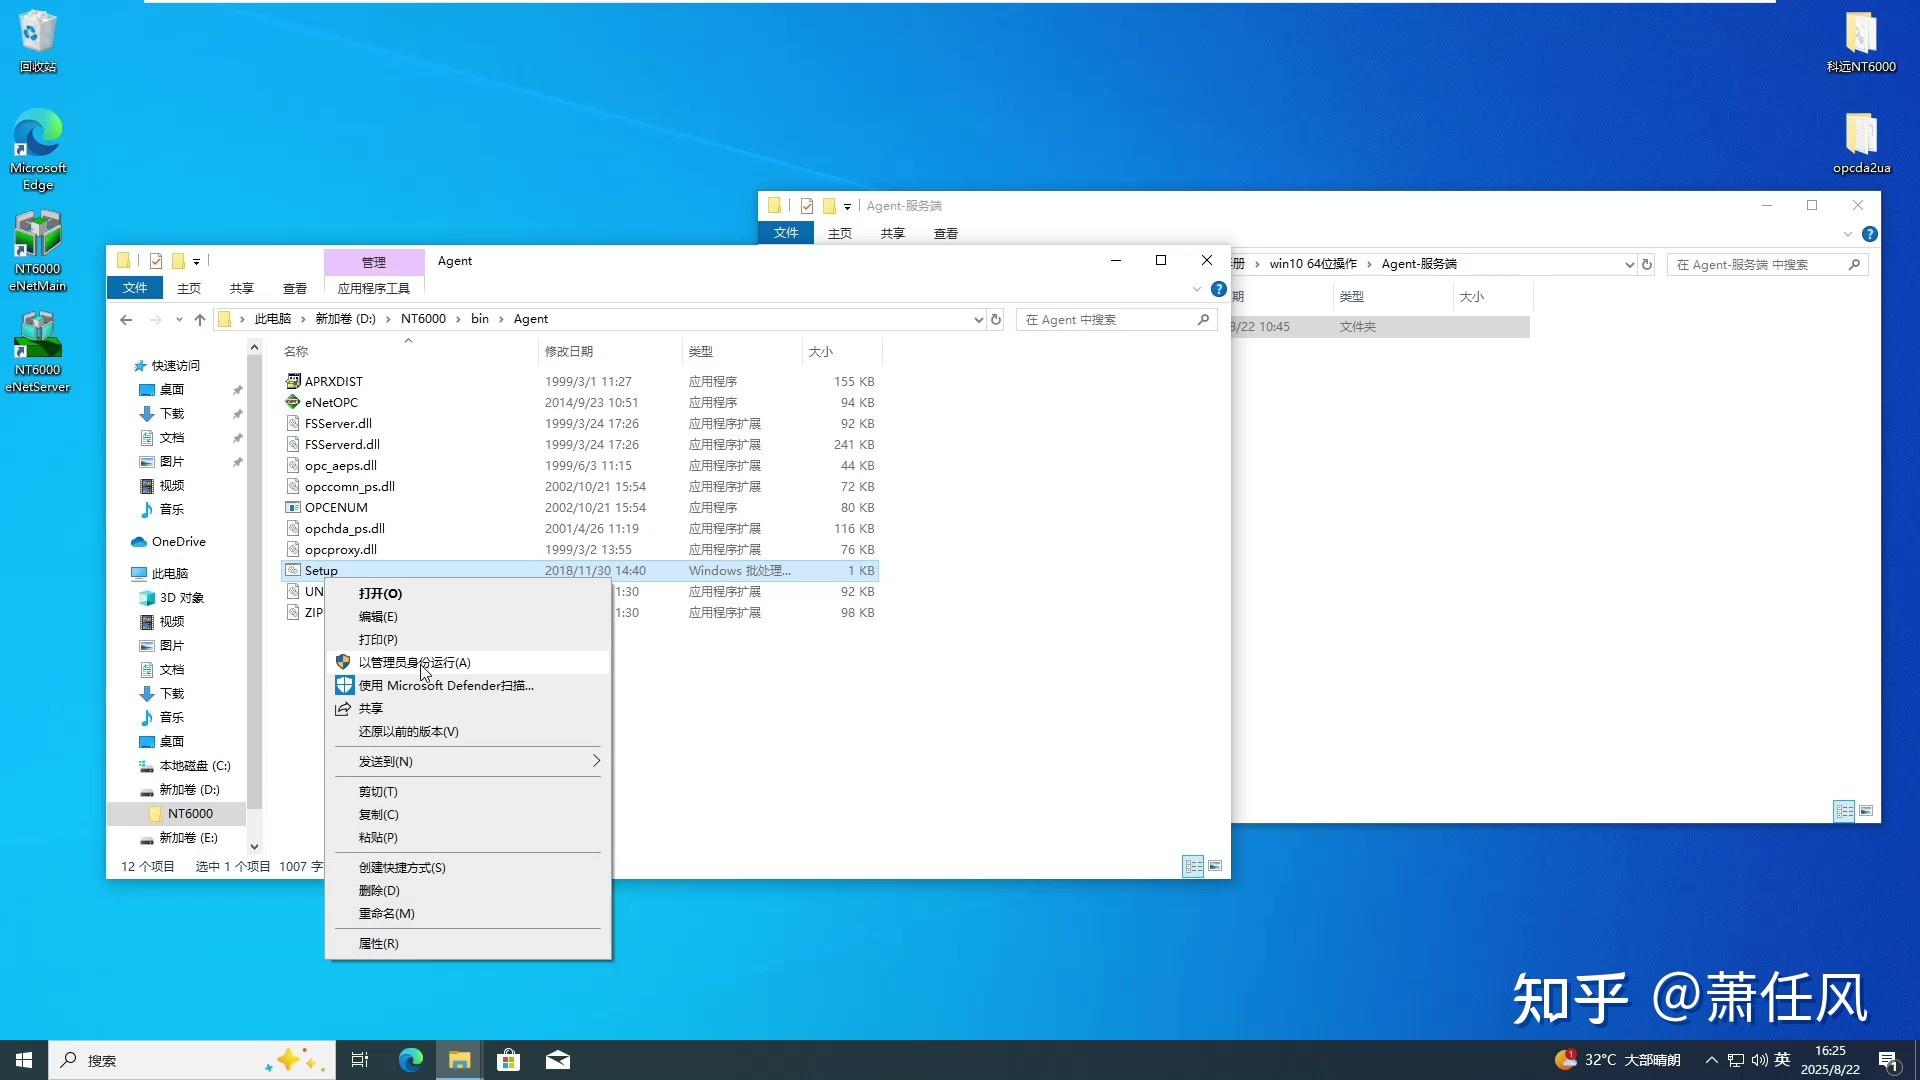Choose 以管理员身份运行(A) from context menu

click(414, 662)
